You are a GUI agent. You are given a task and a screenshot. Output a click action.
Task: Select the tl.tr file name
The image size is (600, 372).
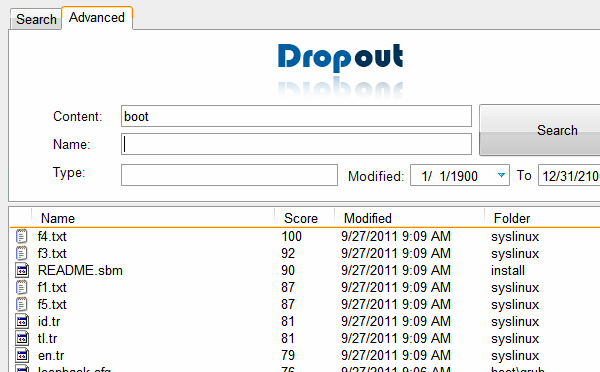47,338
